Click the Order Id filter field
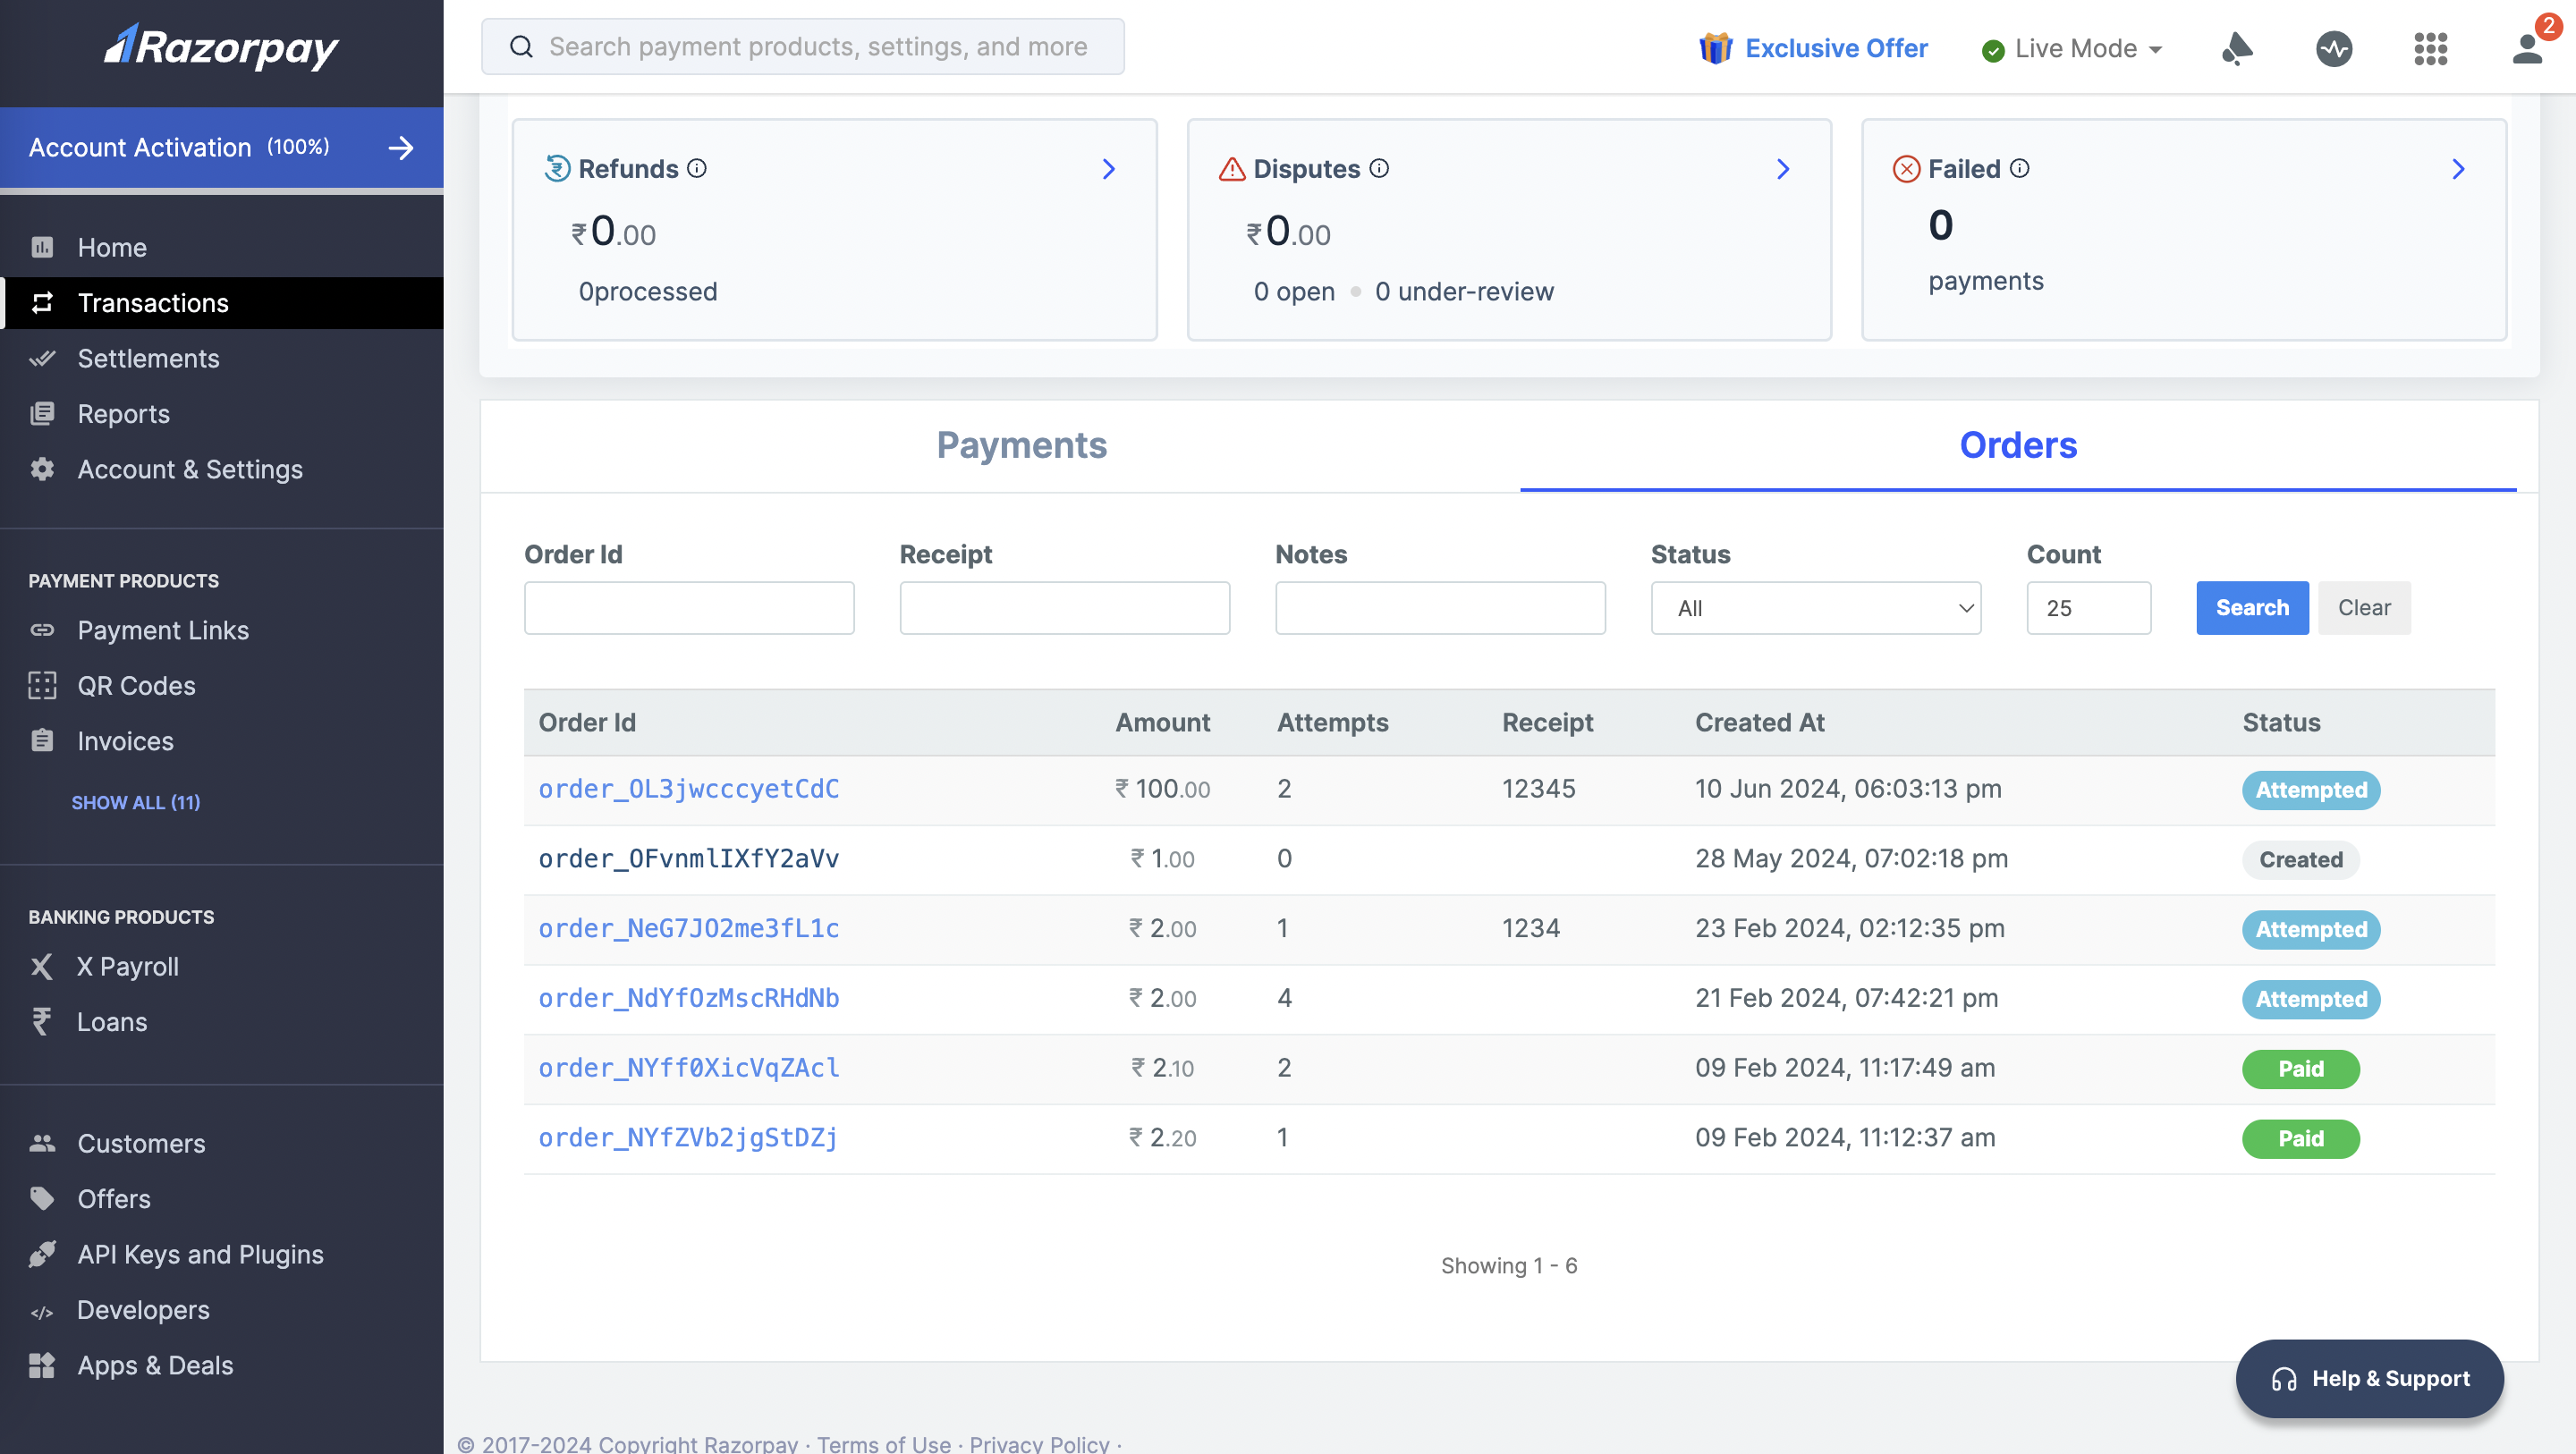Viewport: 2576px width, 1454px height. [x=689, y=608]
